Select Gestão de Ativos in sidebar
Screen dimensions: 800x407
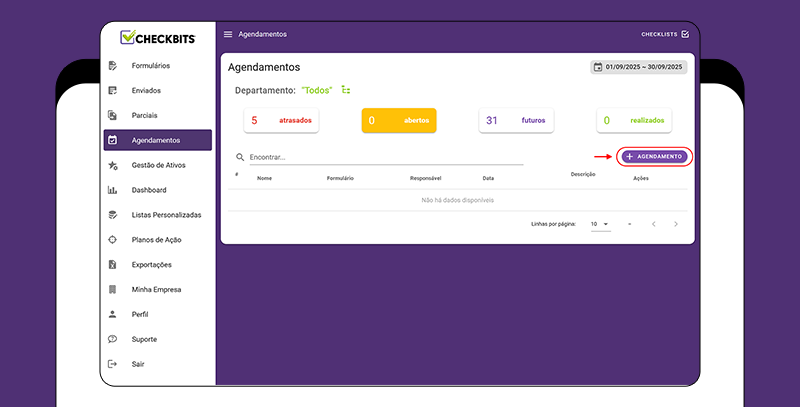(158, 165)
